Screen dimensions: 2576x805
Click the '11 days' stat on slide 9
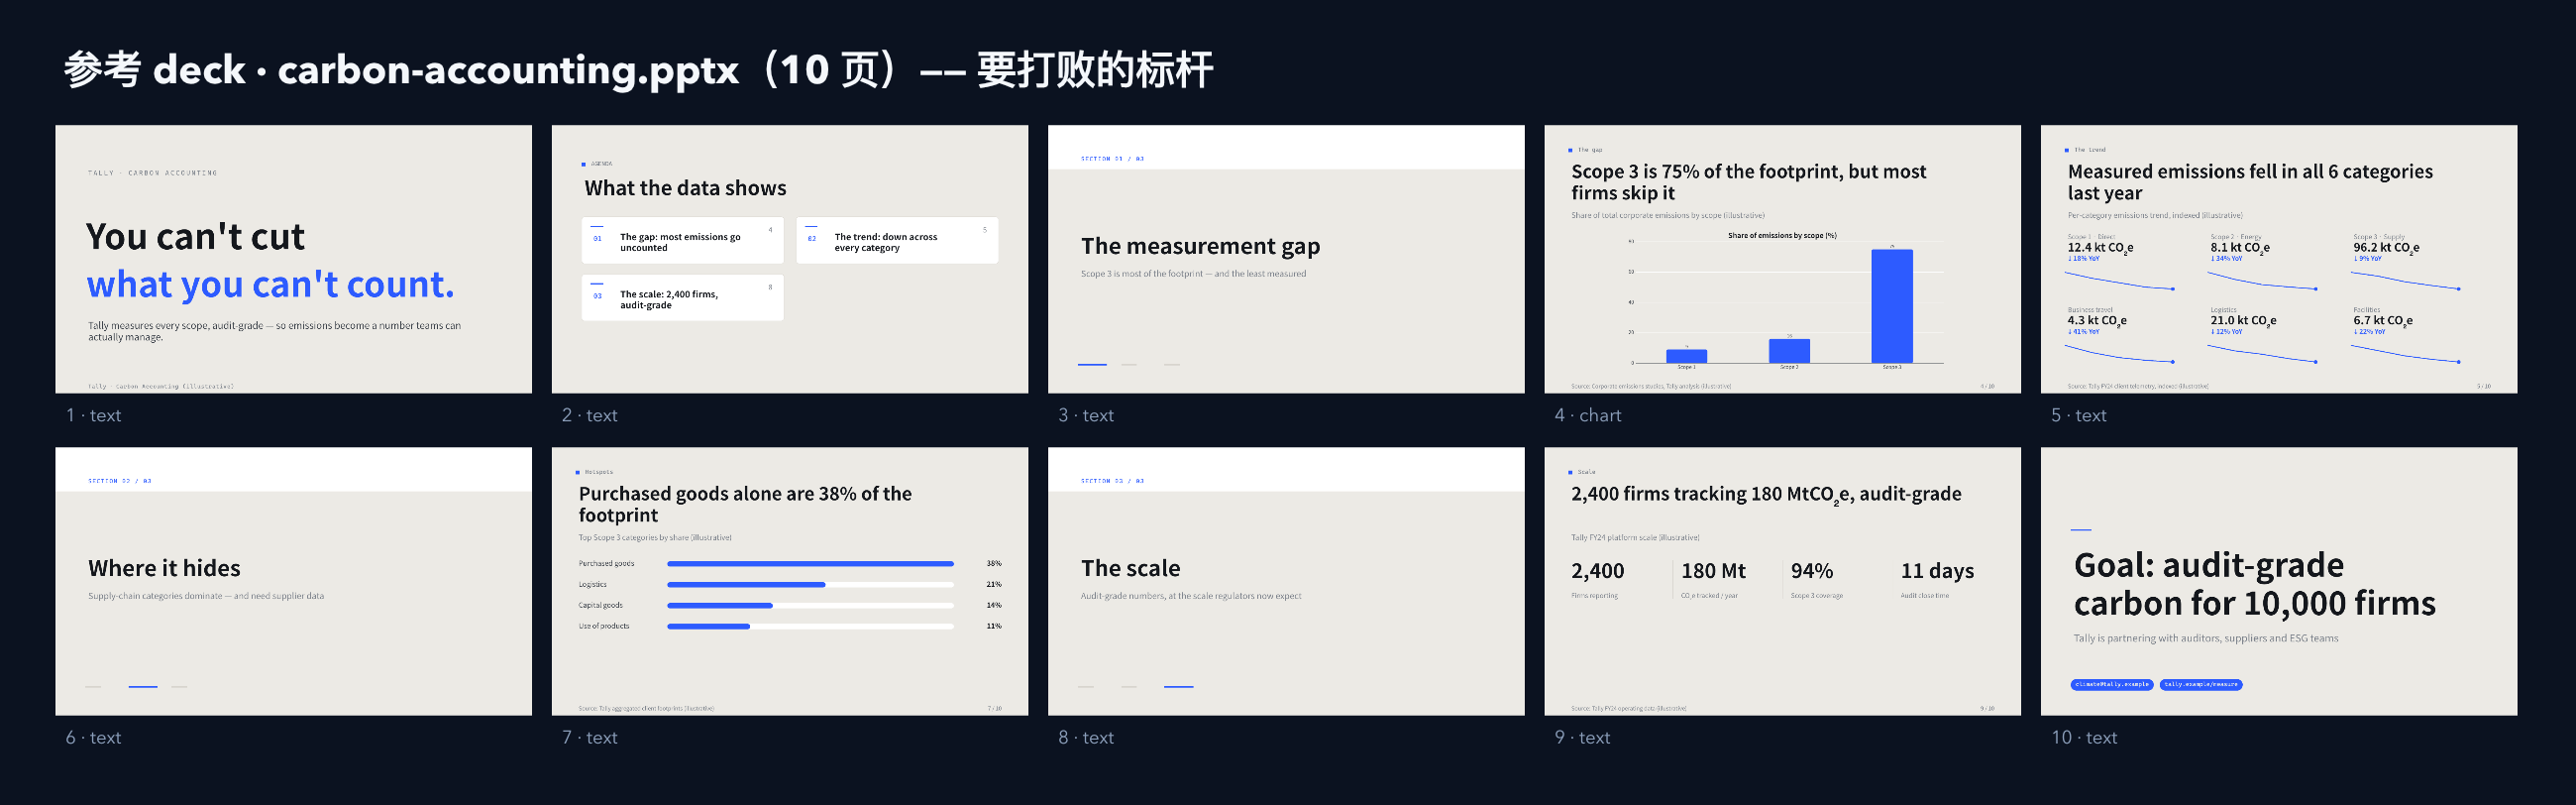(1937, 571)
